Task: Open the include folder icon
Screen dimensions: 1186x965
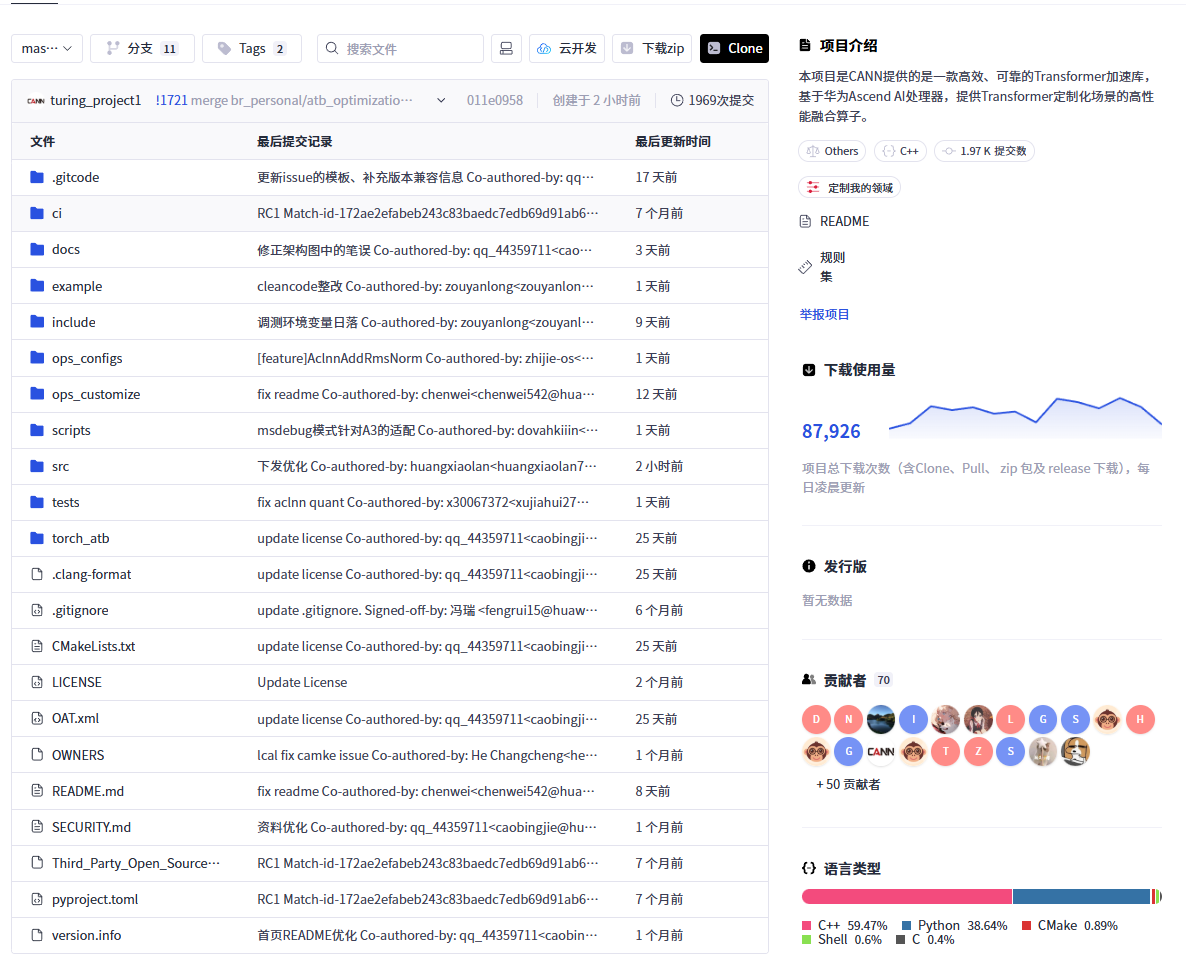Action: click(37, 321)
